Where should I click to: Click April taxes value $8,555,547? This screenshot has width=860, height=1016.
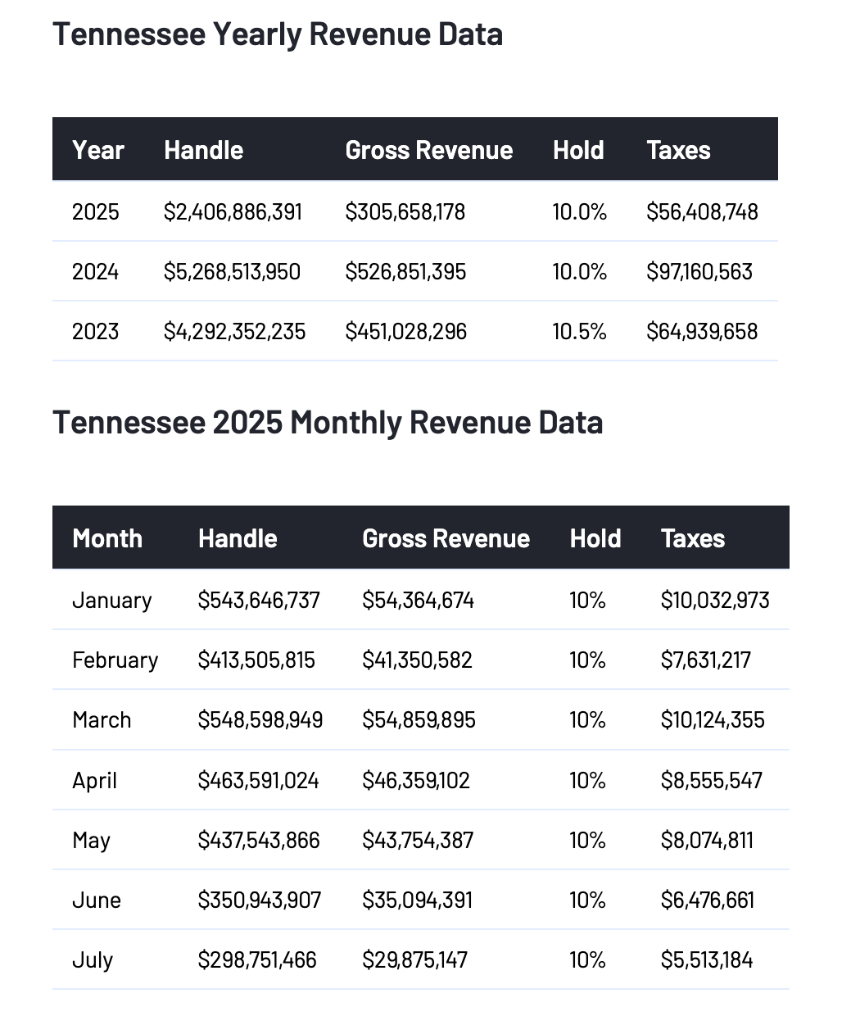[x=711, y=780]
